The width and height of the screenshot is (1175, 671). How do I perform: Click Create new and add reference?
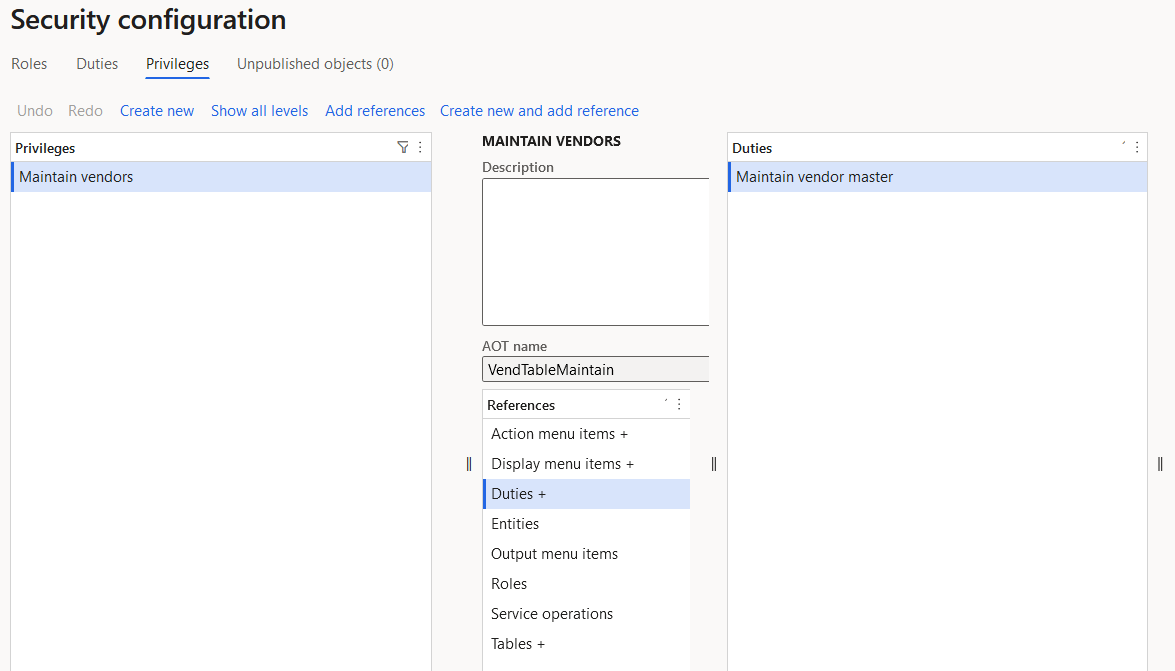pos(540,111)
